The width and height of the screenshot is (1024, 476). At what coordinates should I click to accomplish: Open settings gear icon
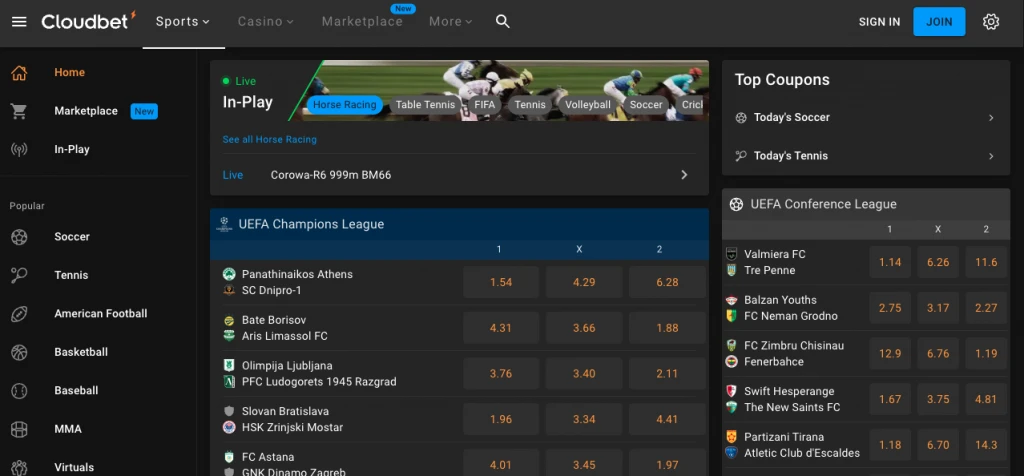tap(991, 22)
